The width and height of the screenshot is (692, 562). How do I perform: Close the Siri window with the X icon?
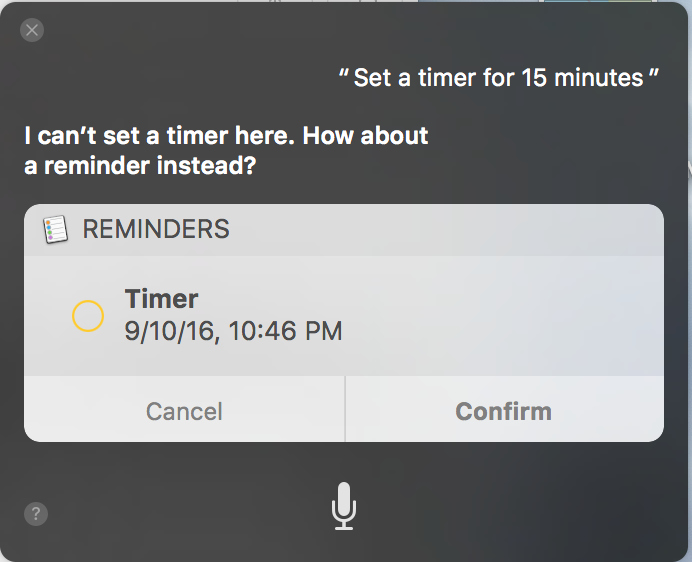(x=32, y=30)
